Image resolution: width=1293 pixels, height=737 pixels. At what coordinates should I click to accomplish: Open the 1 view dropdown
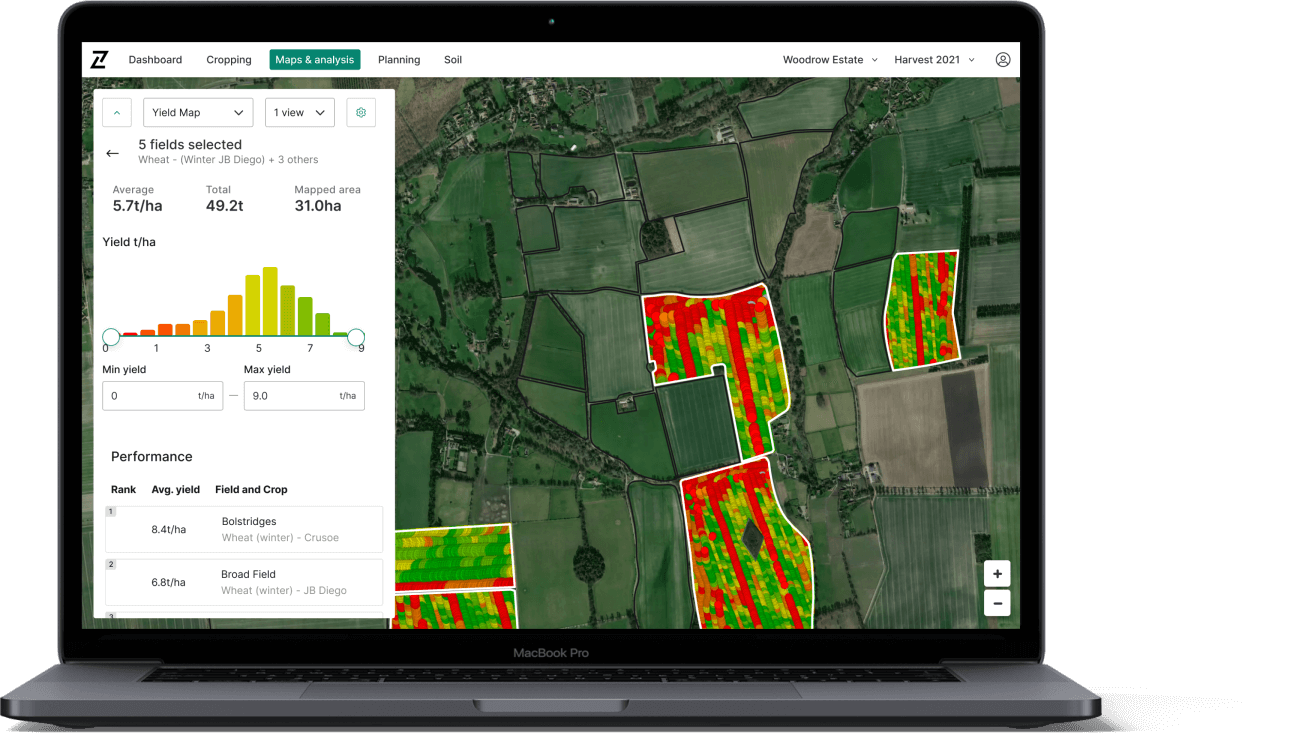coord(299,112)
